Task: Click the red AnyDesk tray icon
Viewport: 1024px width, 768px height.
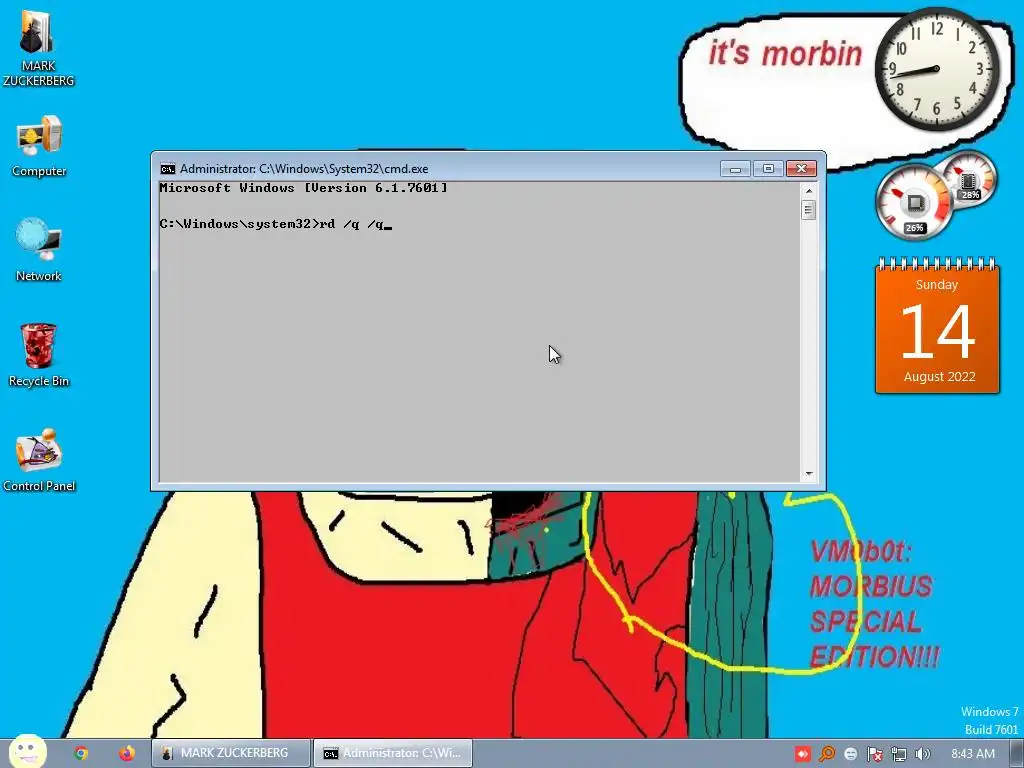Action: pyautogui.click(x=803, y=754)
